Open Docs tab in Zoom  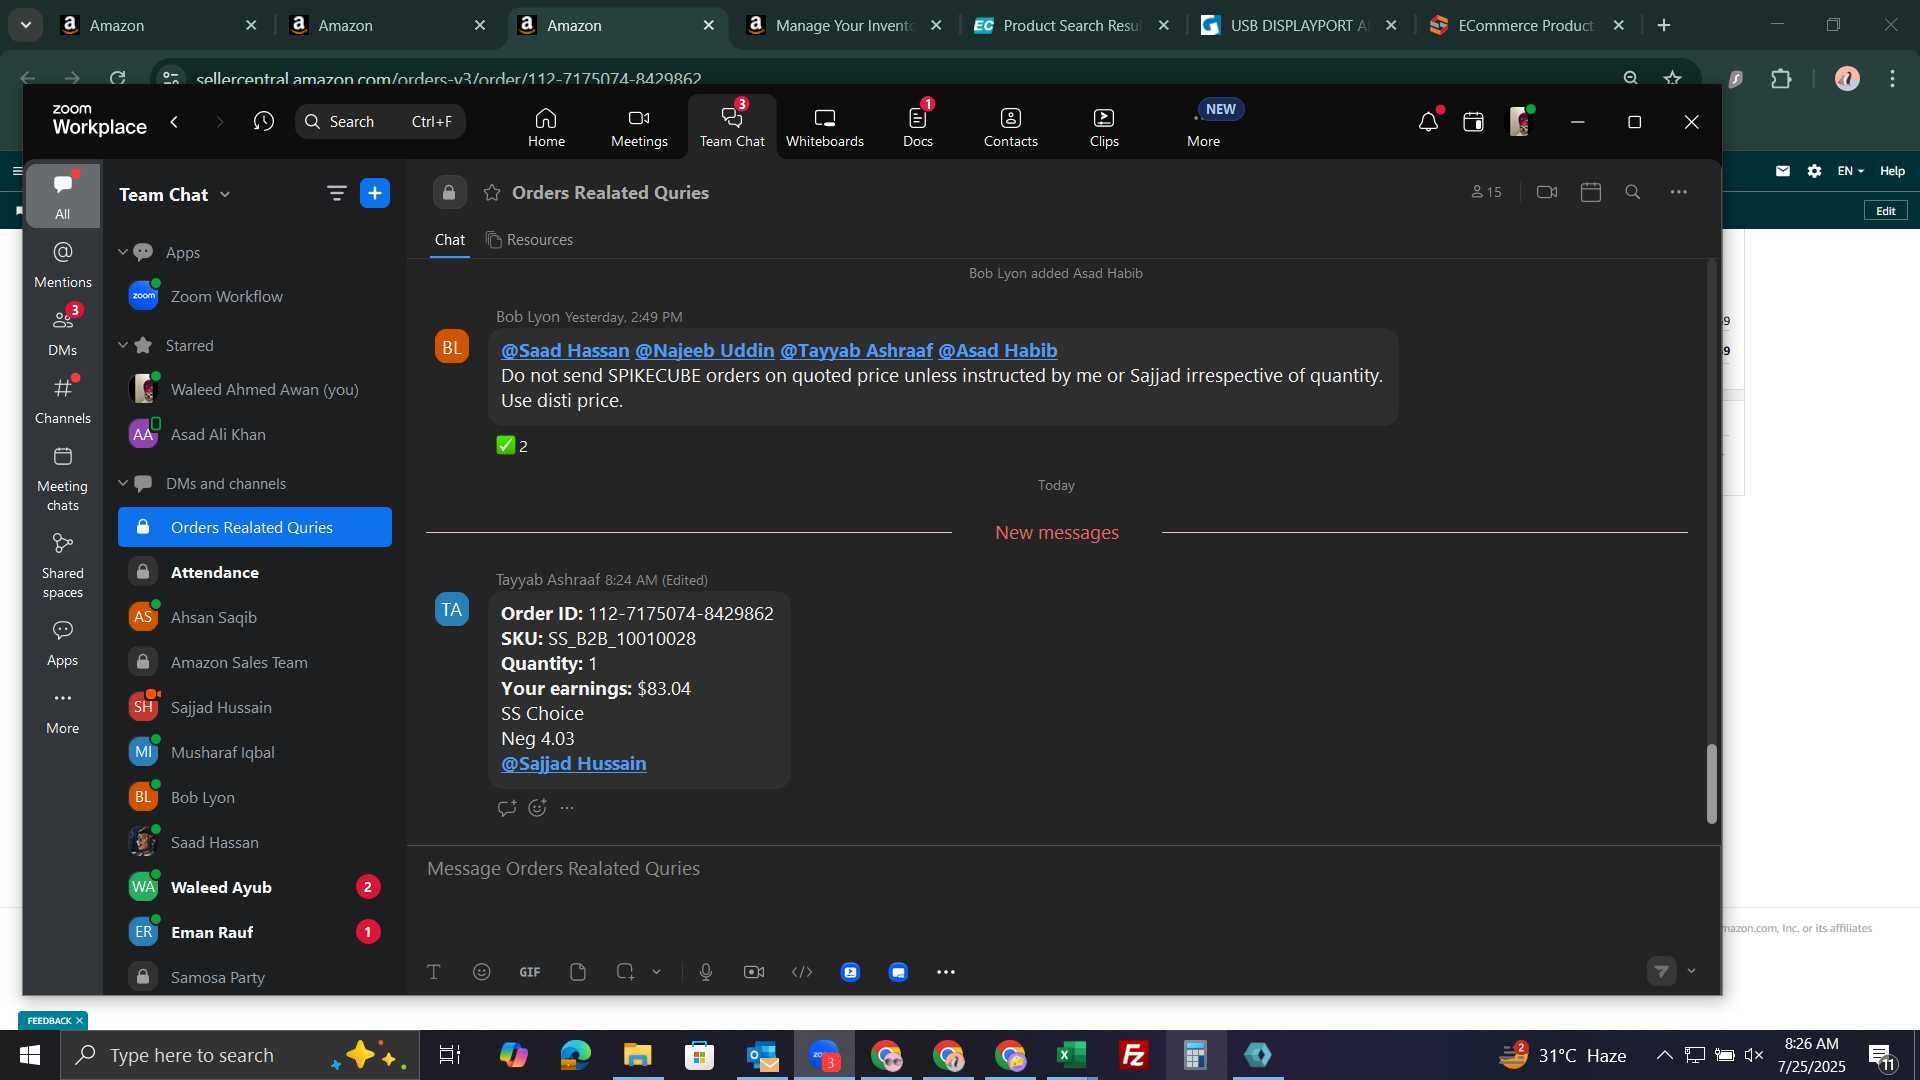point(918,128)
